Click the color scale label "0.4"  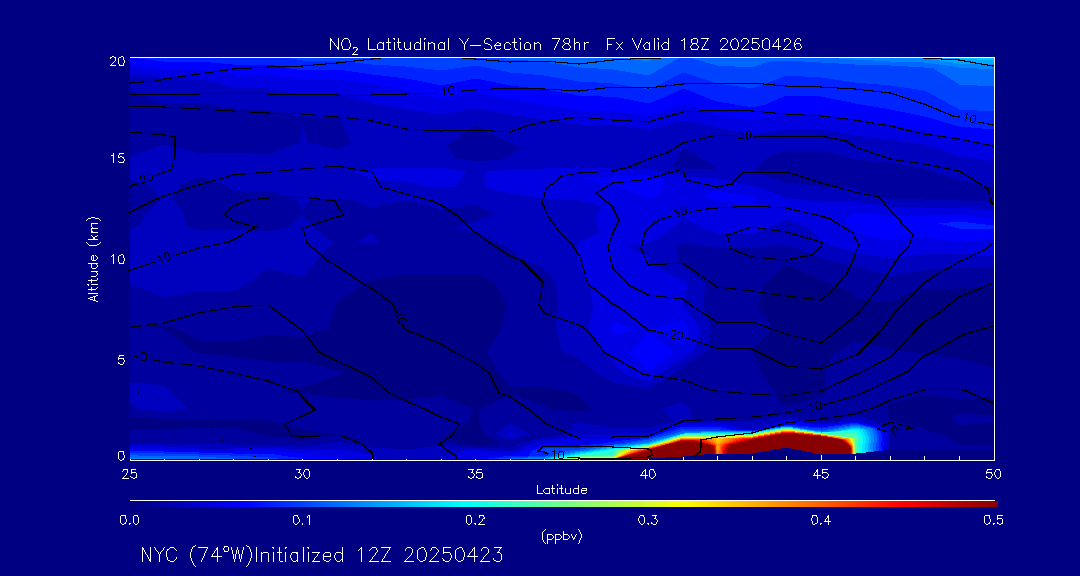(x=821, y=520)
